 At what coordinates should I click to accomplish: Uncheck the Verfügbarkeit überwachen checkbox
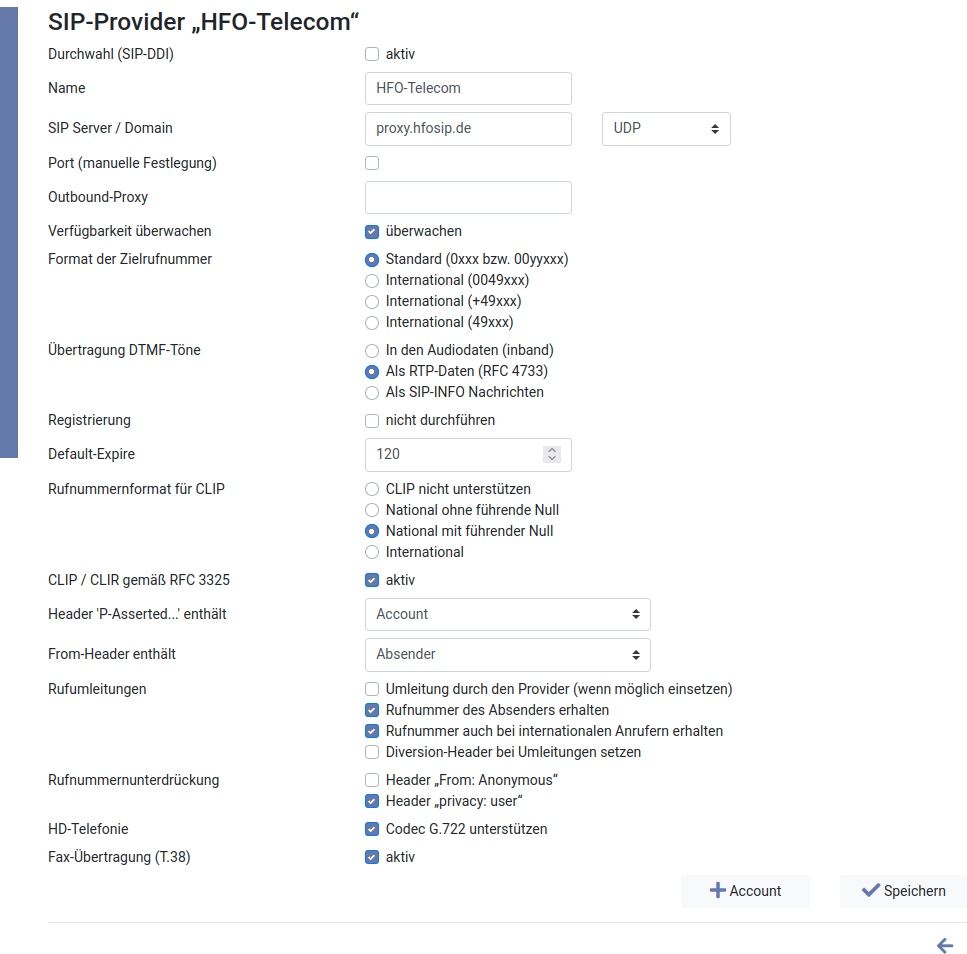pyautogui.click(x=372, y=231)
